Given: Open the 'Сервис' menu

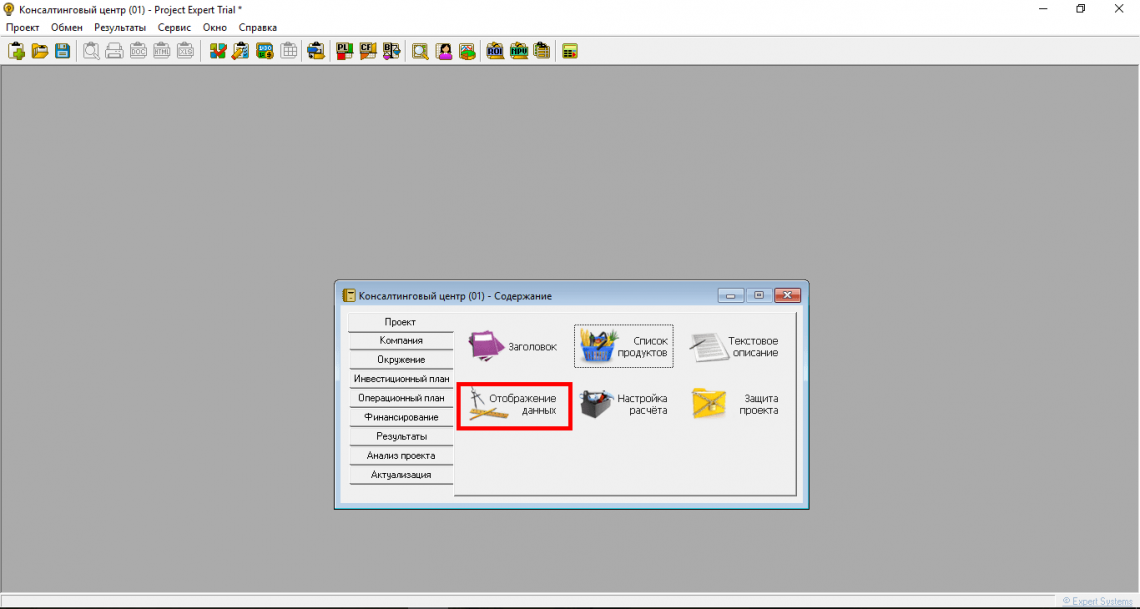Looking at the screenshot, I should coord(174,27).
